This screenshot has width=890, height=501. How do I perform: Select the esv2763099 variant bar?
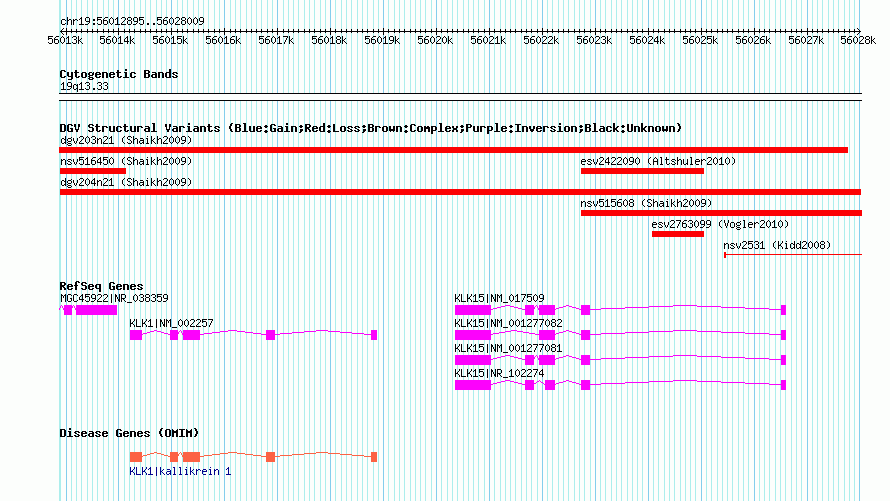click(x=678, y=234)
